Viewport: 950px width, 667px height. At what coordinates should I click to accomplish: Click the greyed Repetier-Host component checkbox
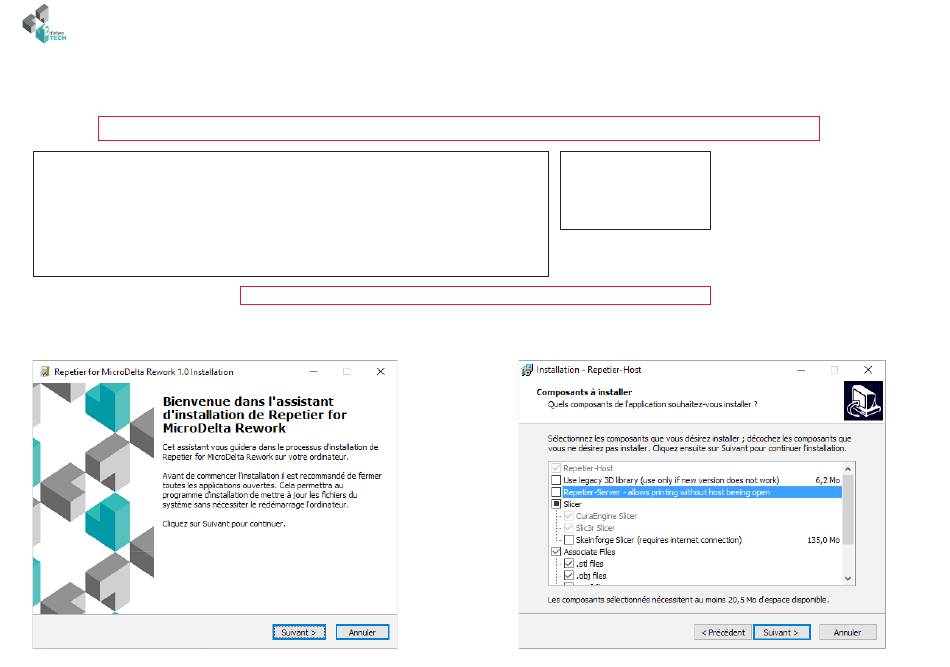point(556,468)
